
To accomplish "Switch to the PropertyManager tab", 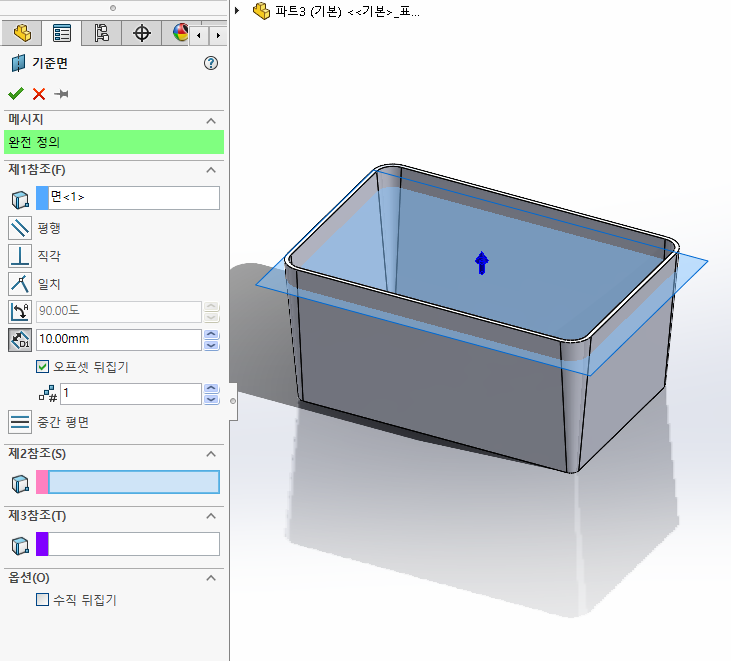I will pyautogui.click(x=62, y=33).
